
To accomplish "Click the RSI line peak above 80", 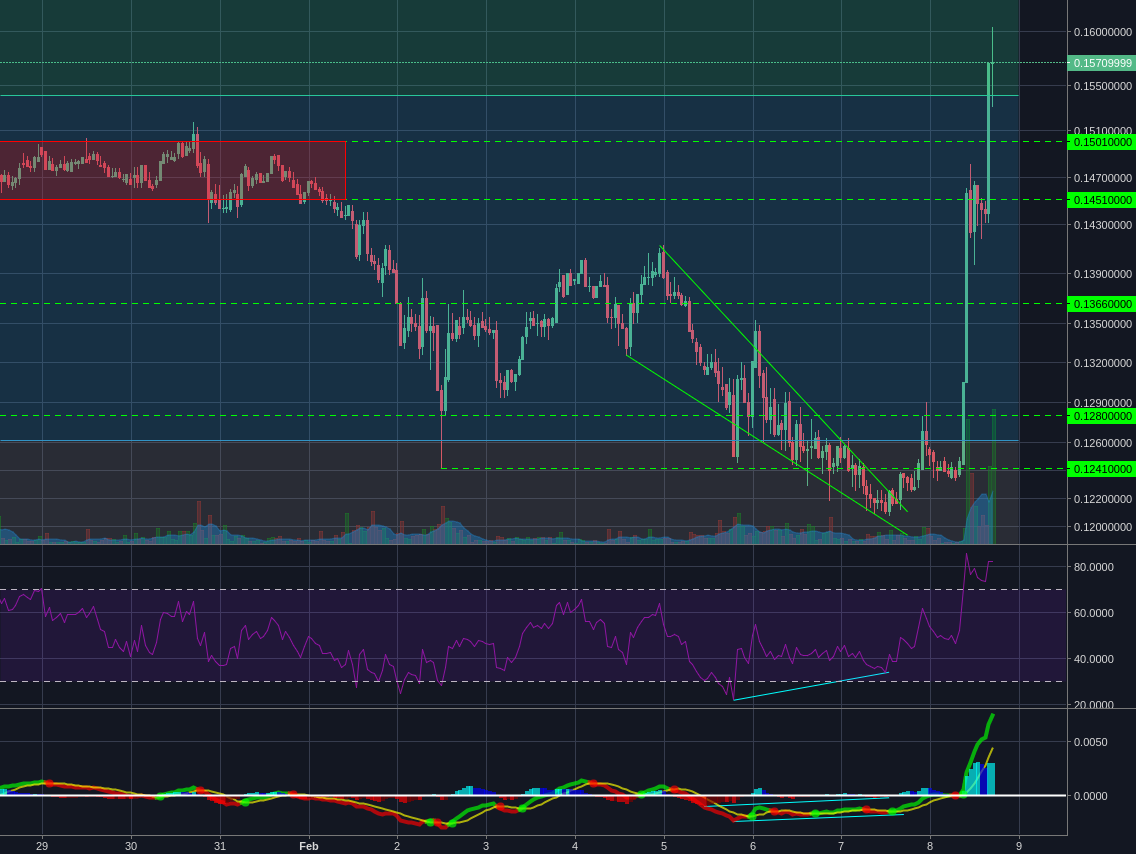I will tap(966, 556).
